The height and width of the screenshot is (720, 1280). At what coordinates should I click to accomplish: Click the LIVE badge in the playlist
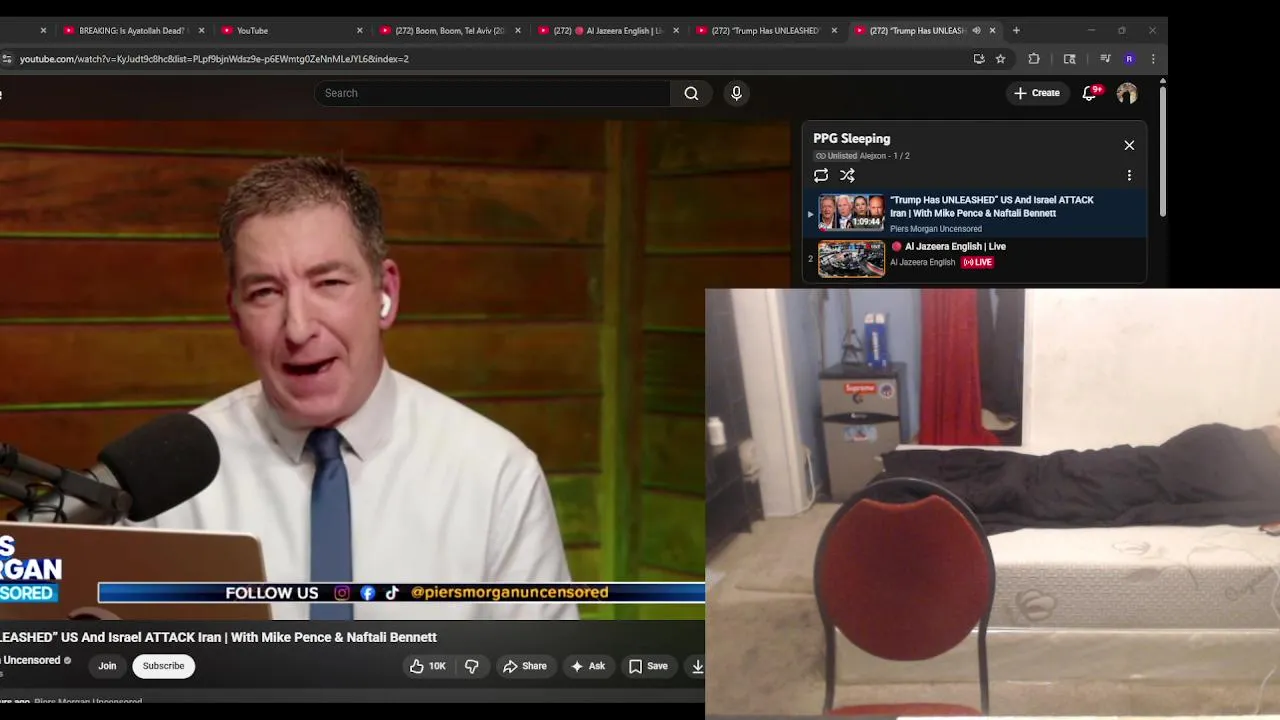[x=977, y=262]
